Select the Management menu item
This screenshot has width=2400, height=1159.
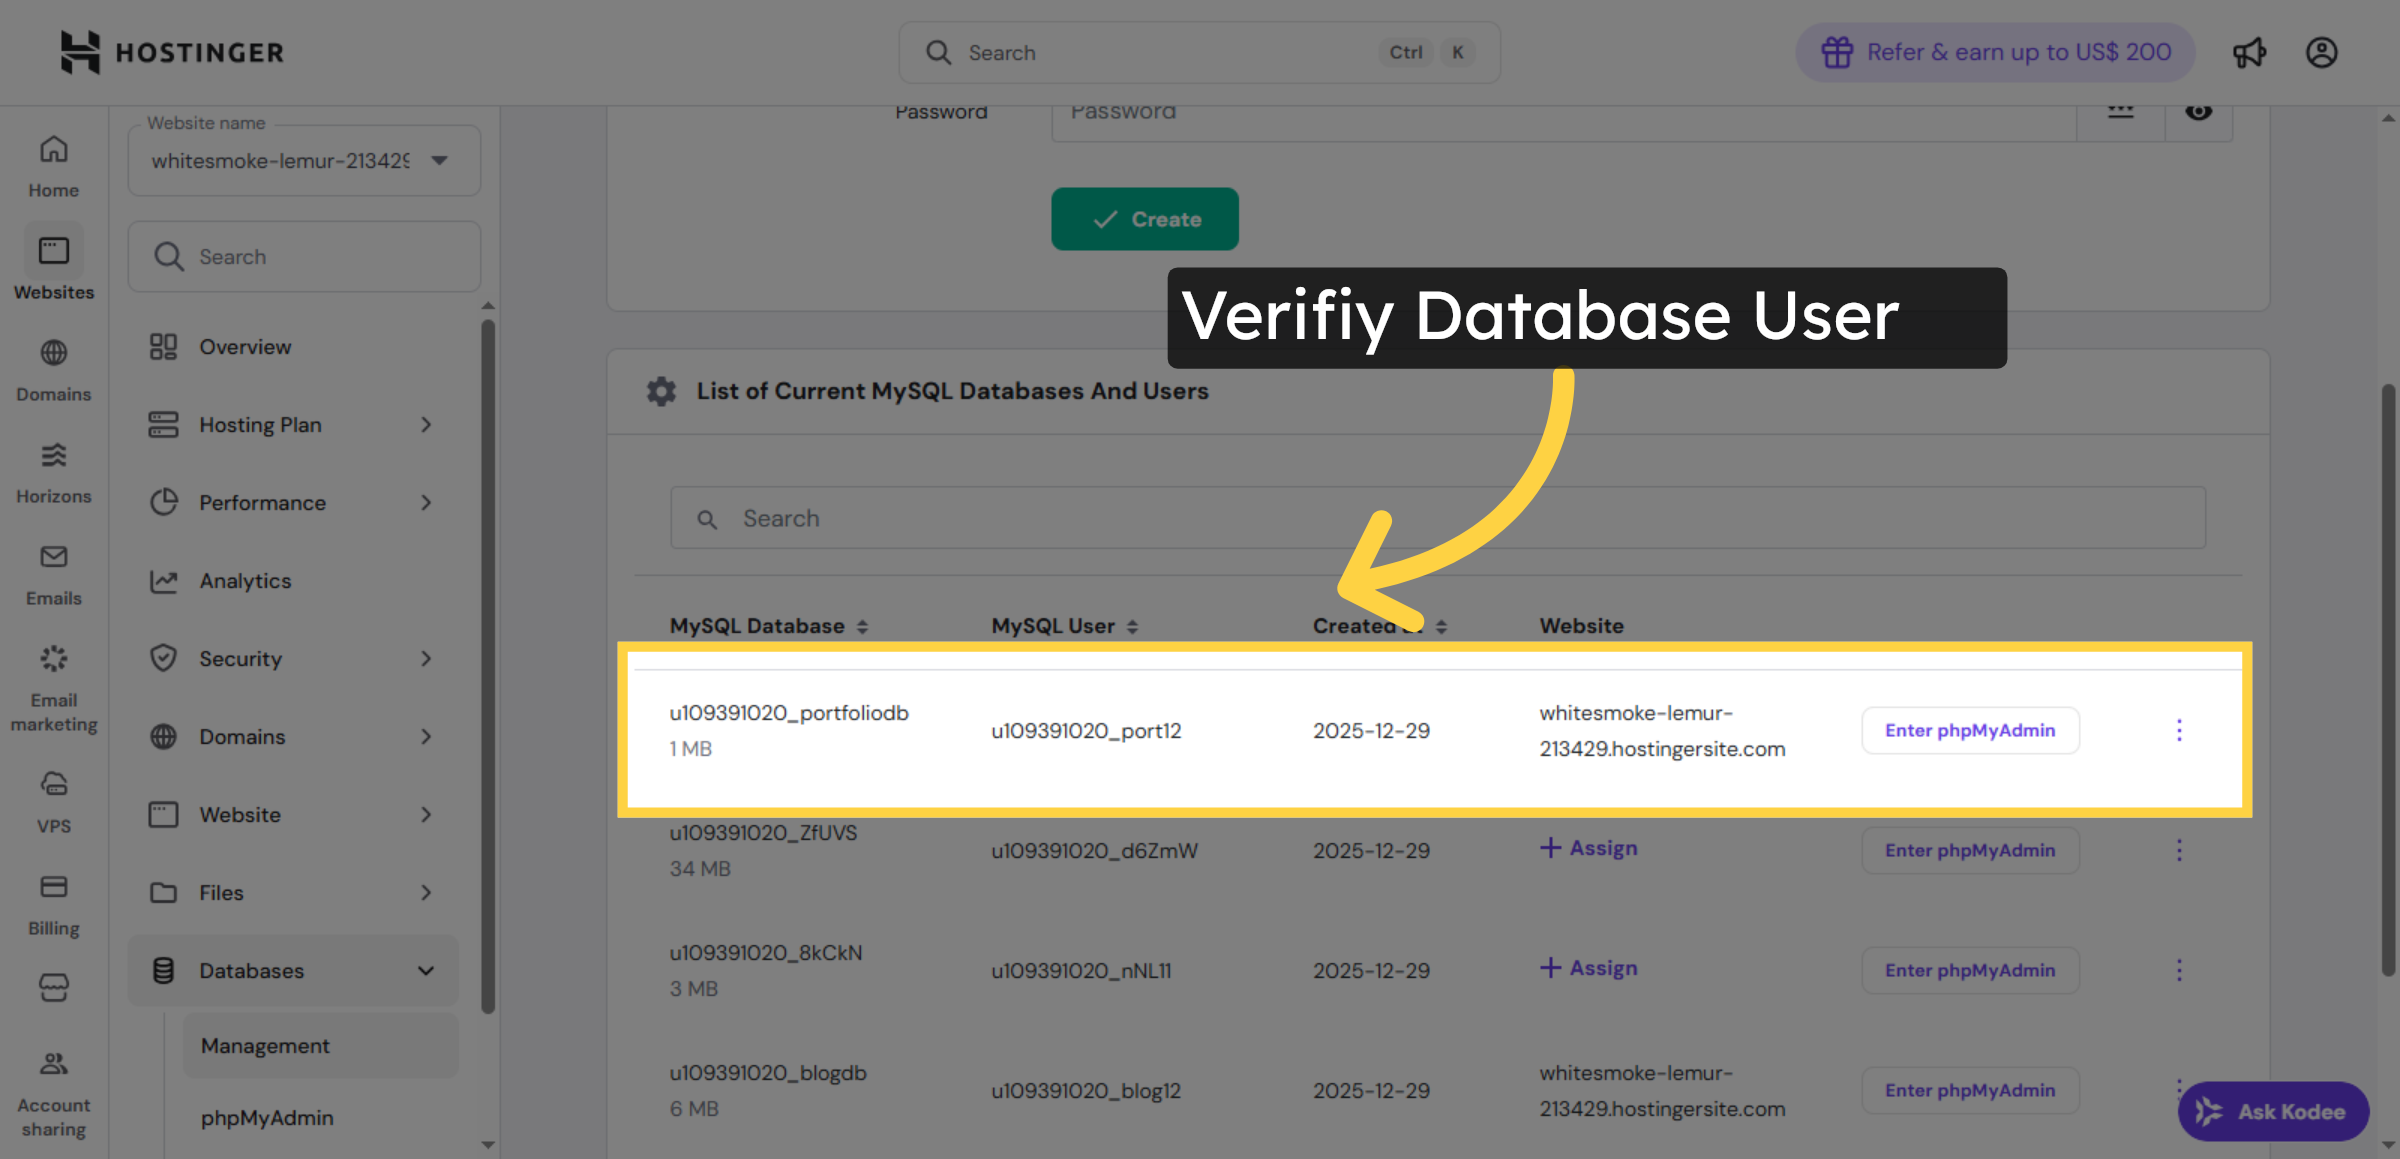[x=265, y=1045]
